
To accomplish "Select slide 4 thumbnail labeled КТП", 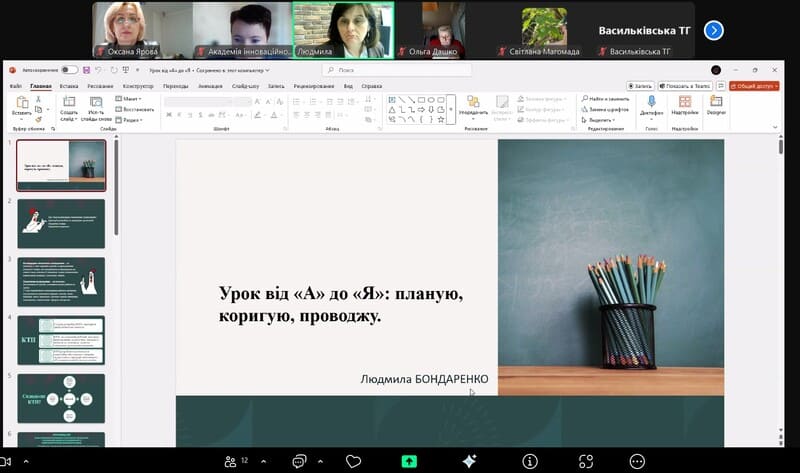I will tap(61, 340).
